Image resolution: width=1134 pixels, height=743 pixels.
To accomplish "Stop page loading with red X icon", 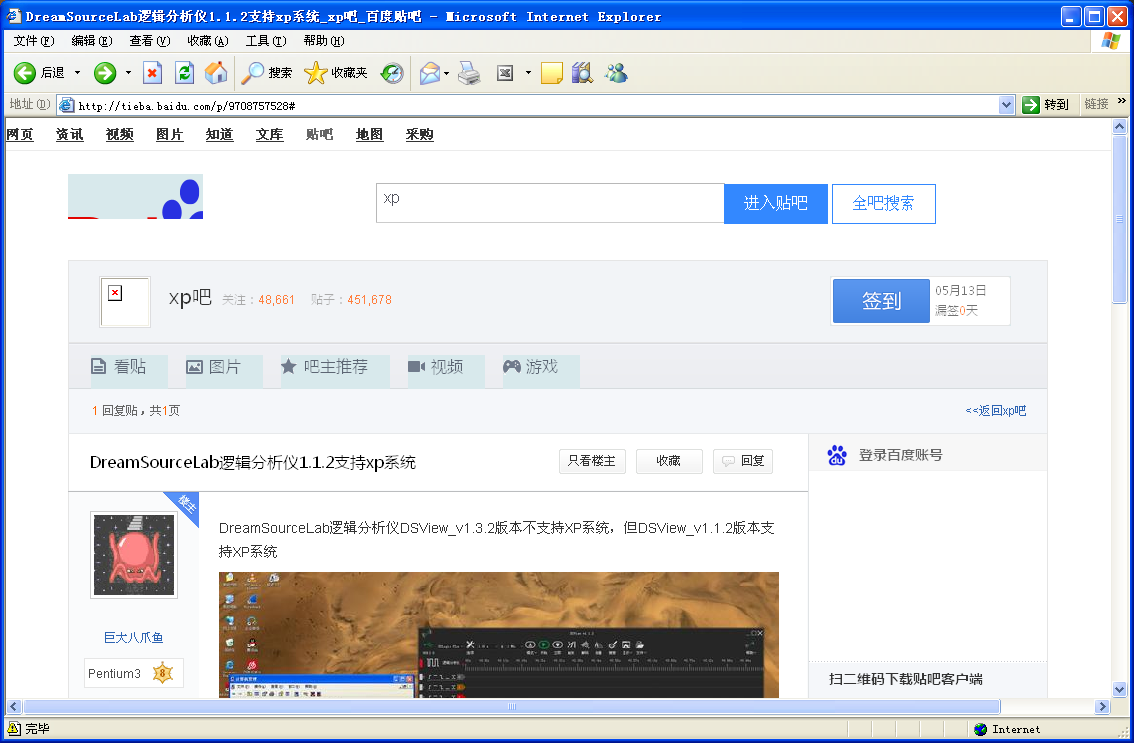I will pyautogui.click(x=152, y=72).
